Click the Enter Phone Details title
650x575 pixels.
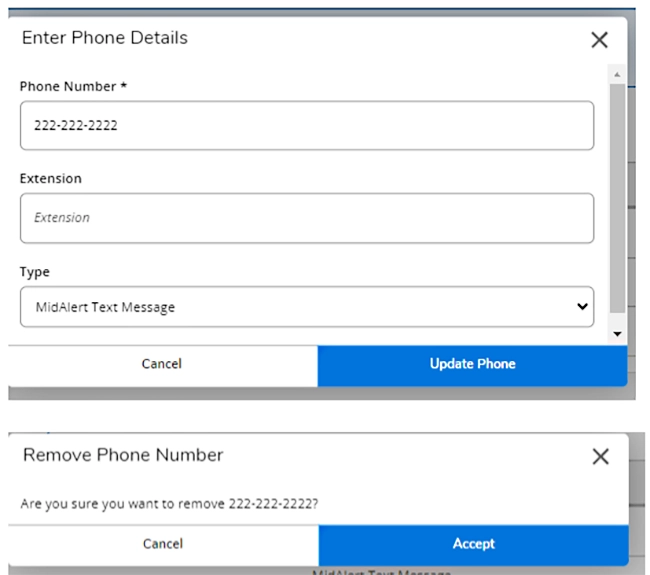(105, 38)
